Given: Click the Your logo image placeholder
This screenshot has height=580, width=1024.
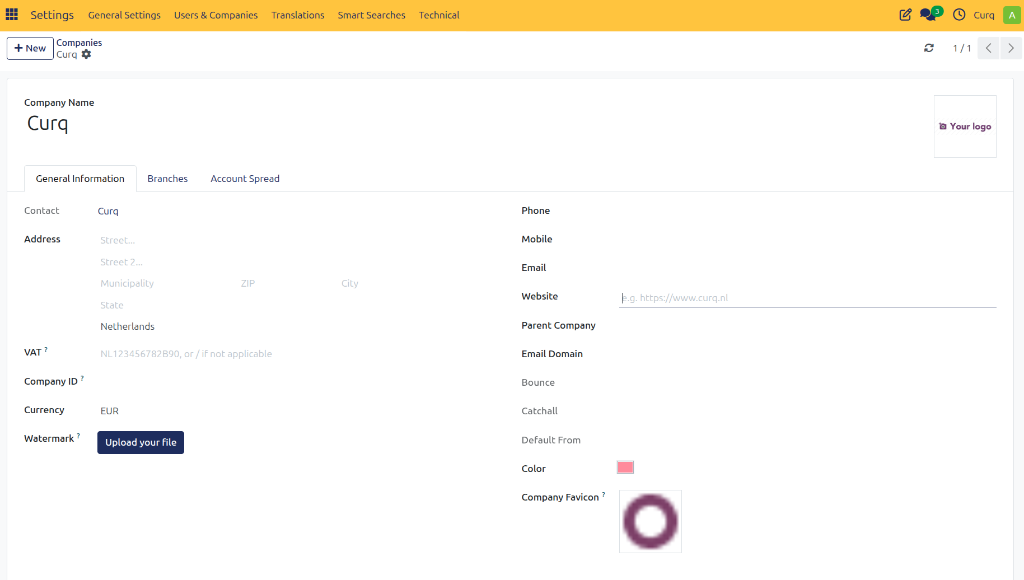Looking at the screenshot, I should tap(965, 126).
